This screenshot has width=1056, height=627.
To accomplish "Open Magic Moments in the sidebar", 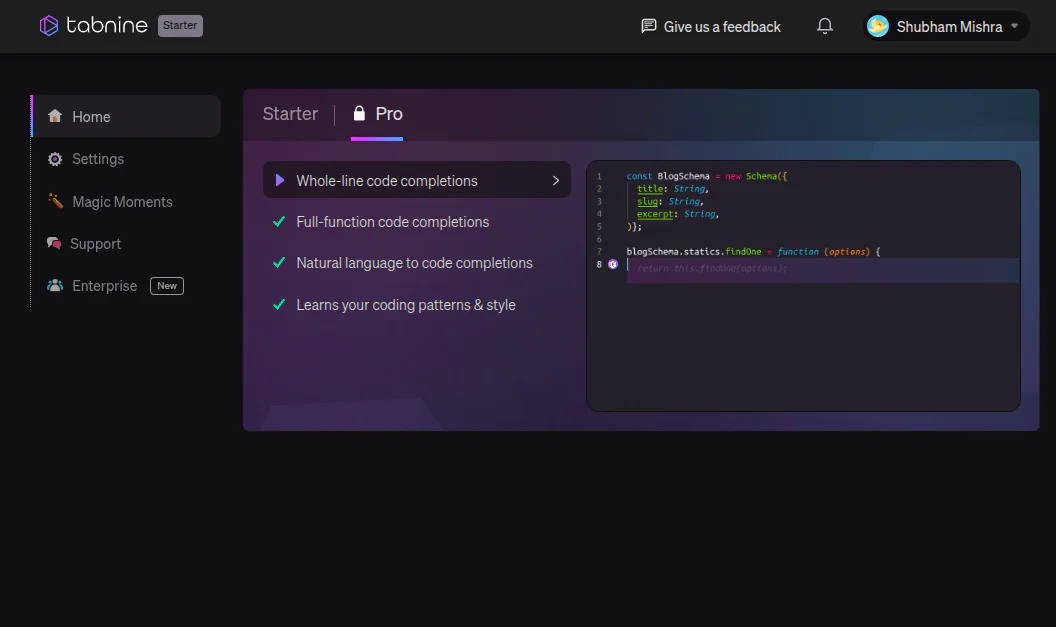I will click(122, 201).
